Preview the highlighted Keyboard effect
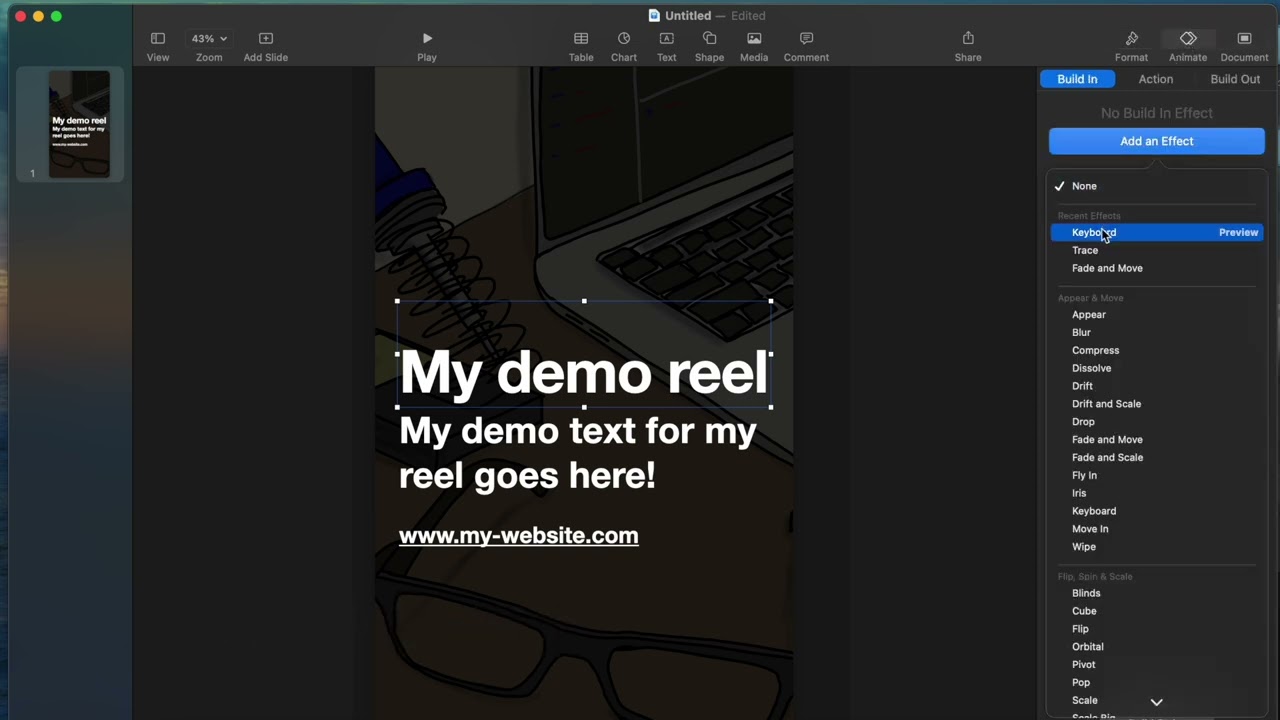Viewport: 1280px width, 720px height. coord(1238,232)
